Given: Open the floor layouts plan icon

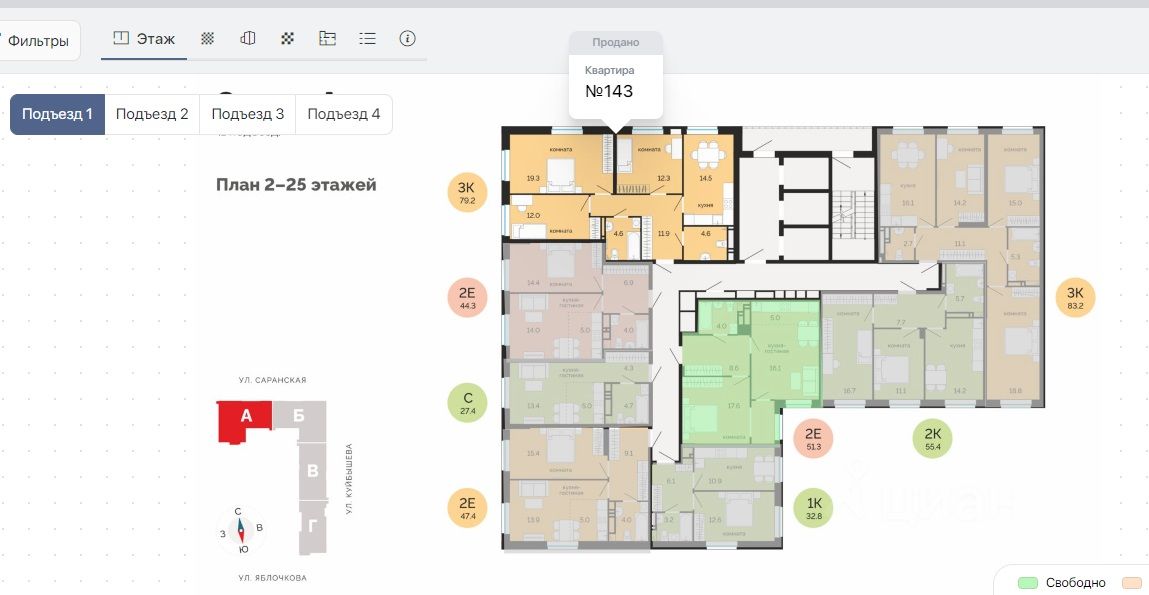Looking at the screenshot, I should click(328, 39).
